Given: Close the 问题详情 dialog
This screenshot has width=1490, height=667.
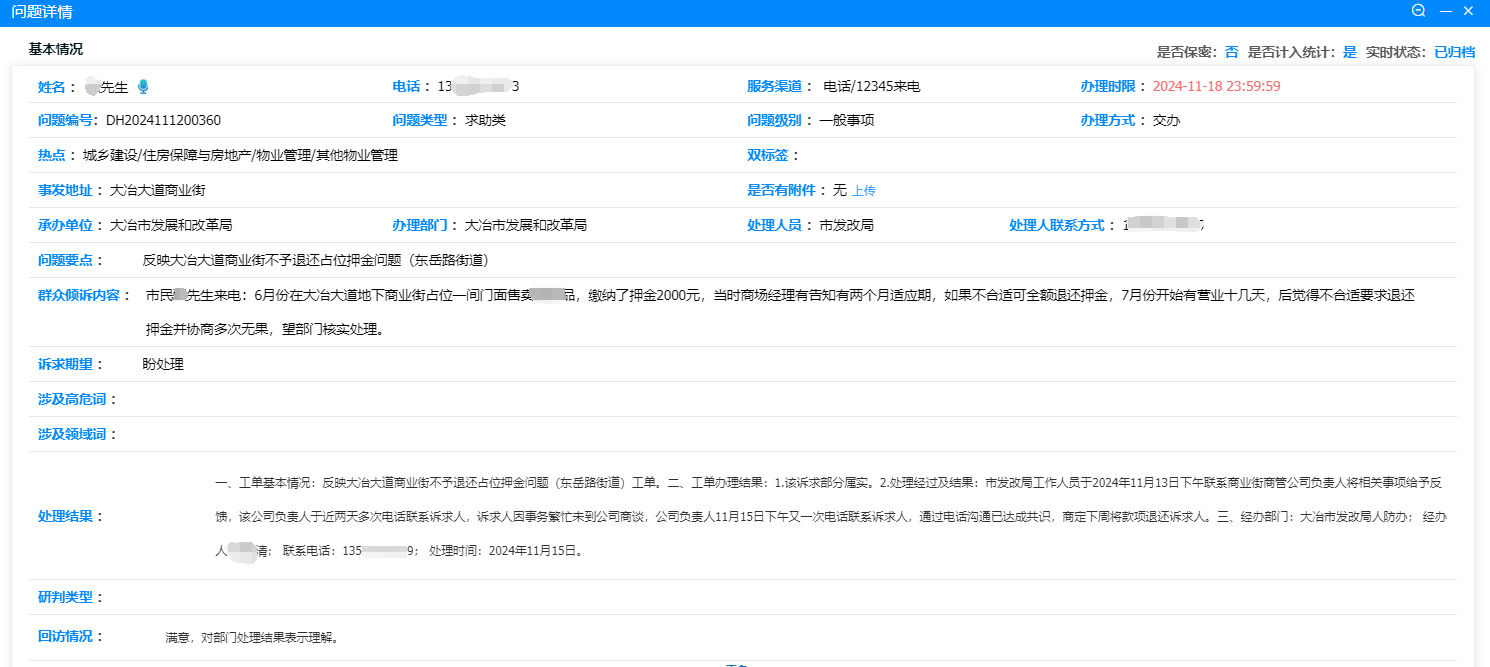Looking at the screenshot, I should [x=1469, y=11].
